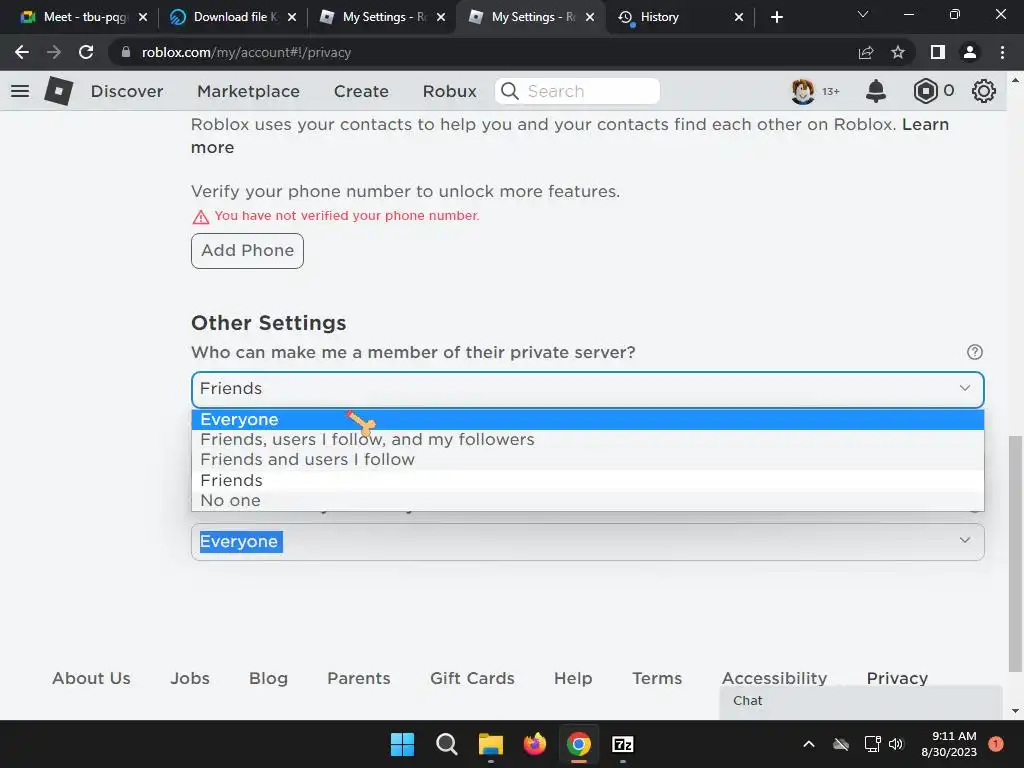Image resolution: width=1024 pixels, height=768 pixels.
Task: Share this page icon in address bar
Action: (x=866, y=52)
